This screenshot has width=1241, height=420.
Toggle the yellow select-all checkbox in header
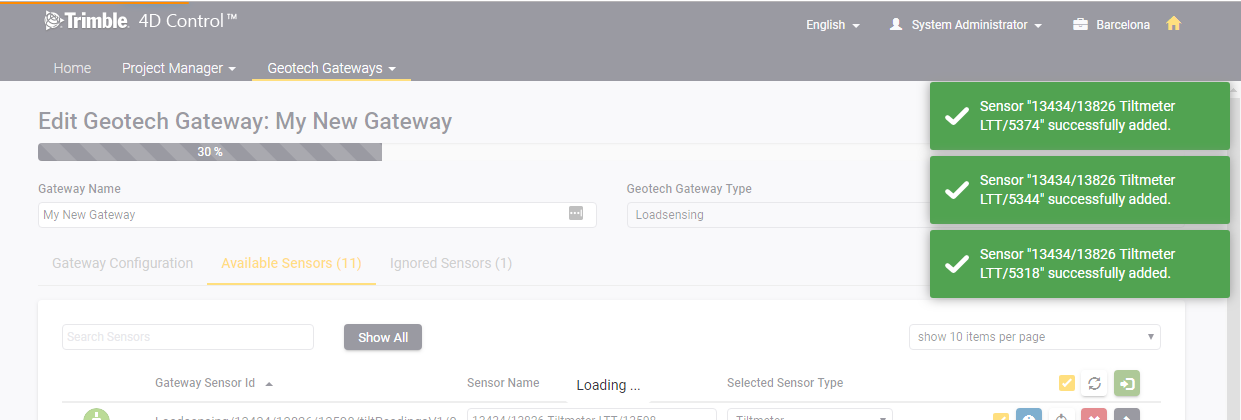(1067, 383)
